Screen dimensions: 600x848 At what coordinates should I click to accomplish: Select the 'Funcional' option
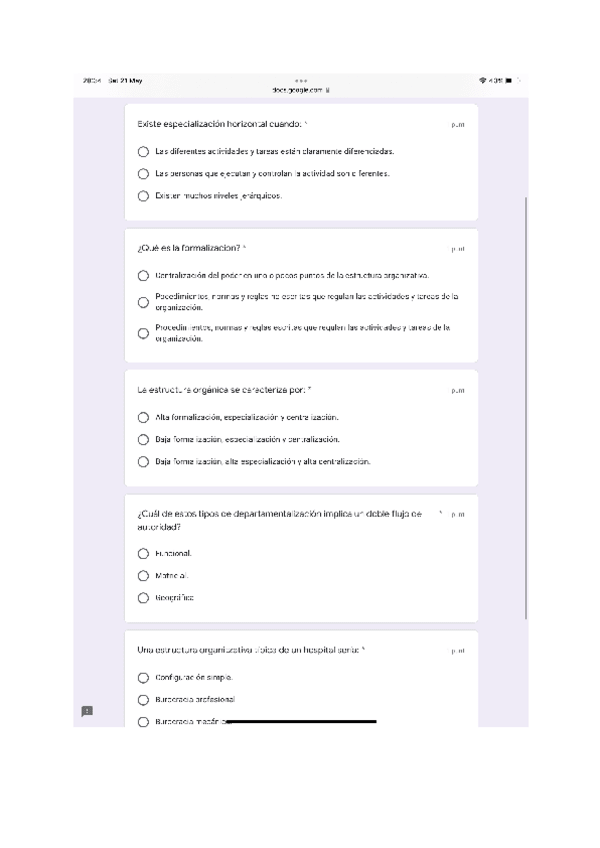[x=143, y=553]
